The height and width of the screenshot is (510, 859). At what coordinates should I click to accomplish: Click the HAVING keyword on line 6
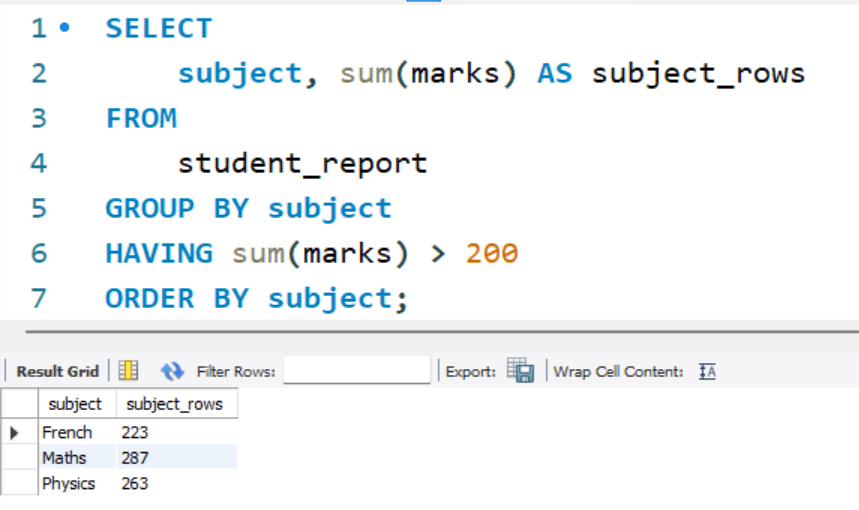159,253
